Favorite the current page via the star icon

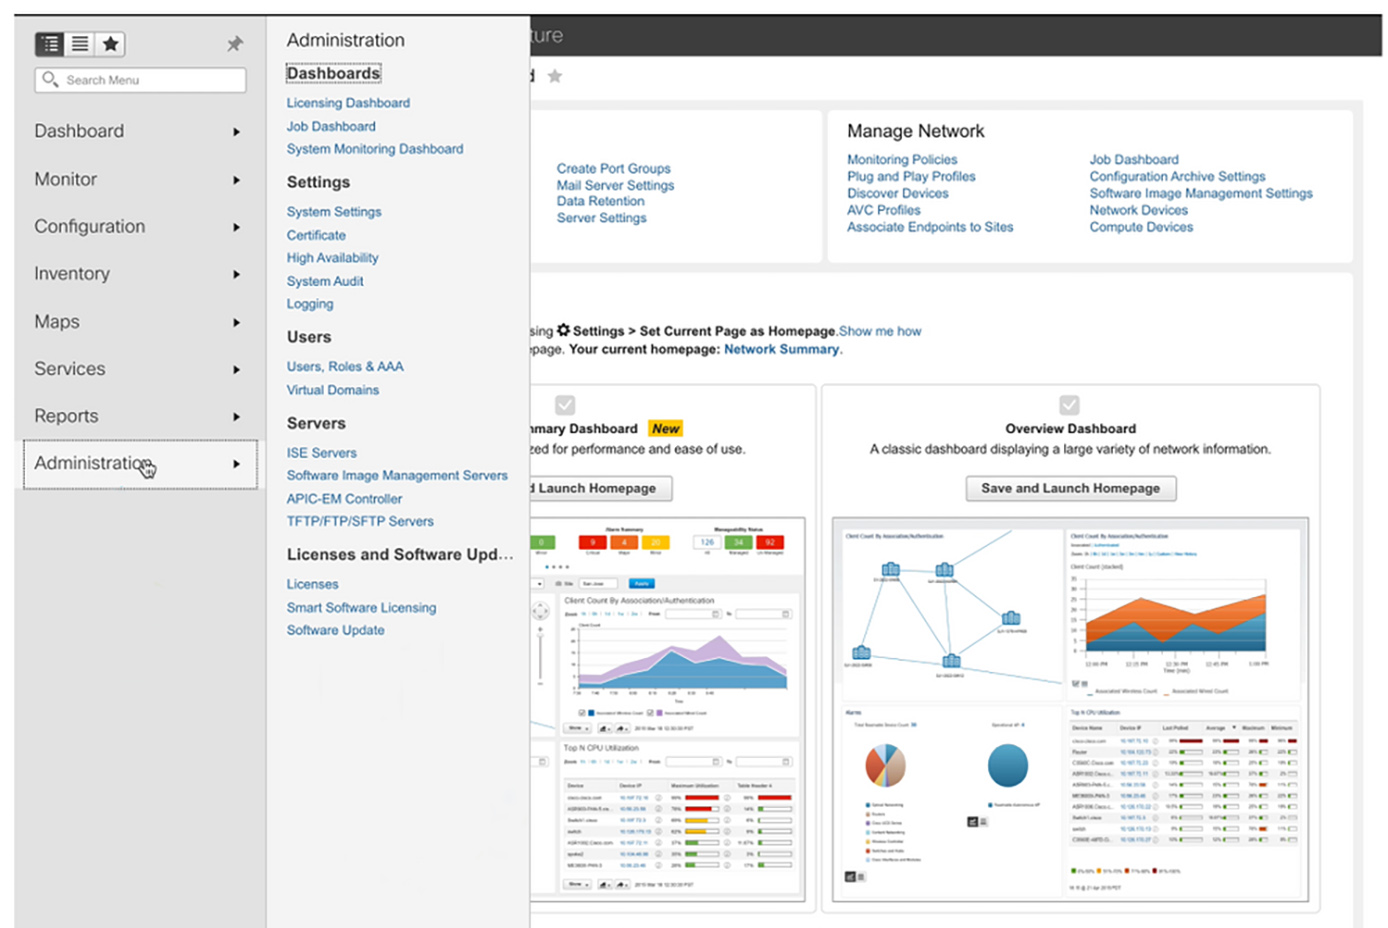(x=556, y=75)
